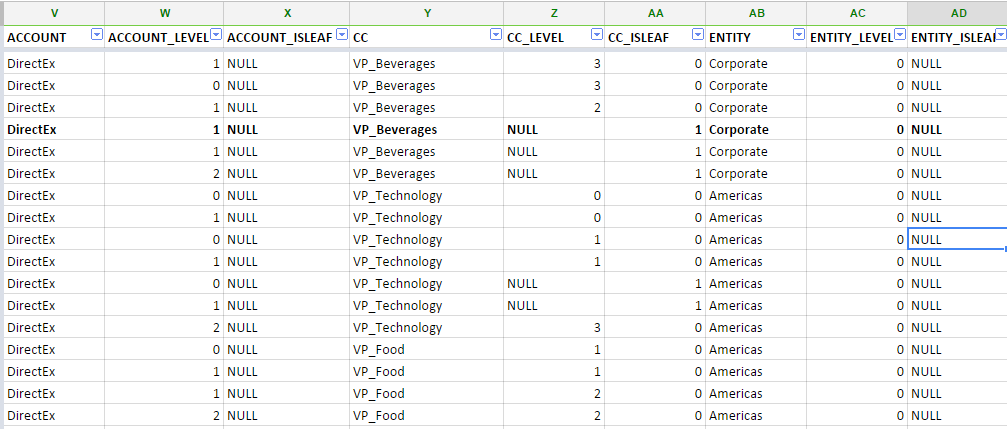This screenshot has height=429, width=1007.
Task: Click VP_Food cell with ACCOUNT_LEVEL 0
Action: tap(427, 349)
